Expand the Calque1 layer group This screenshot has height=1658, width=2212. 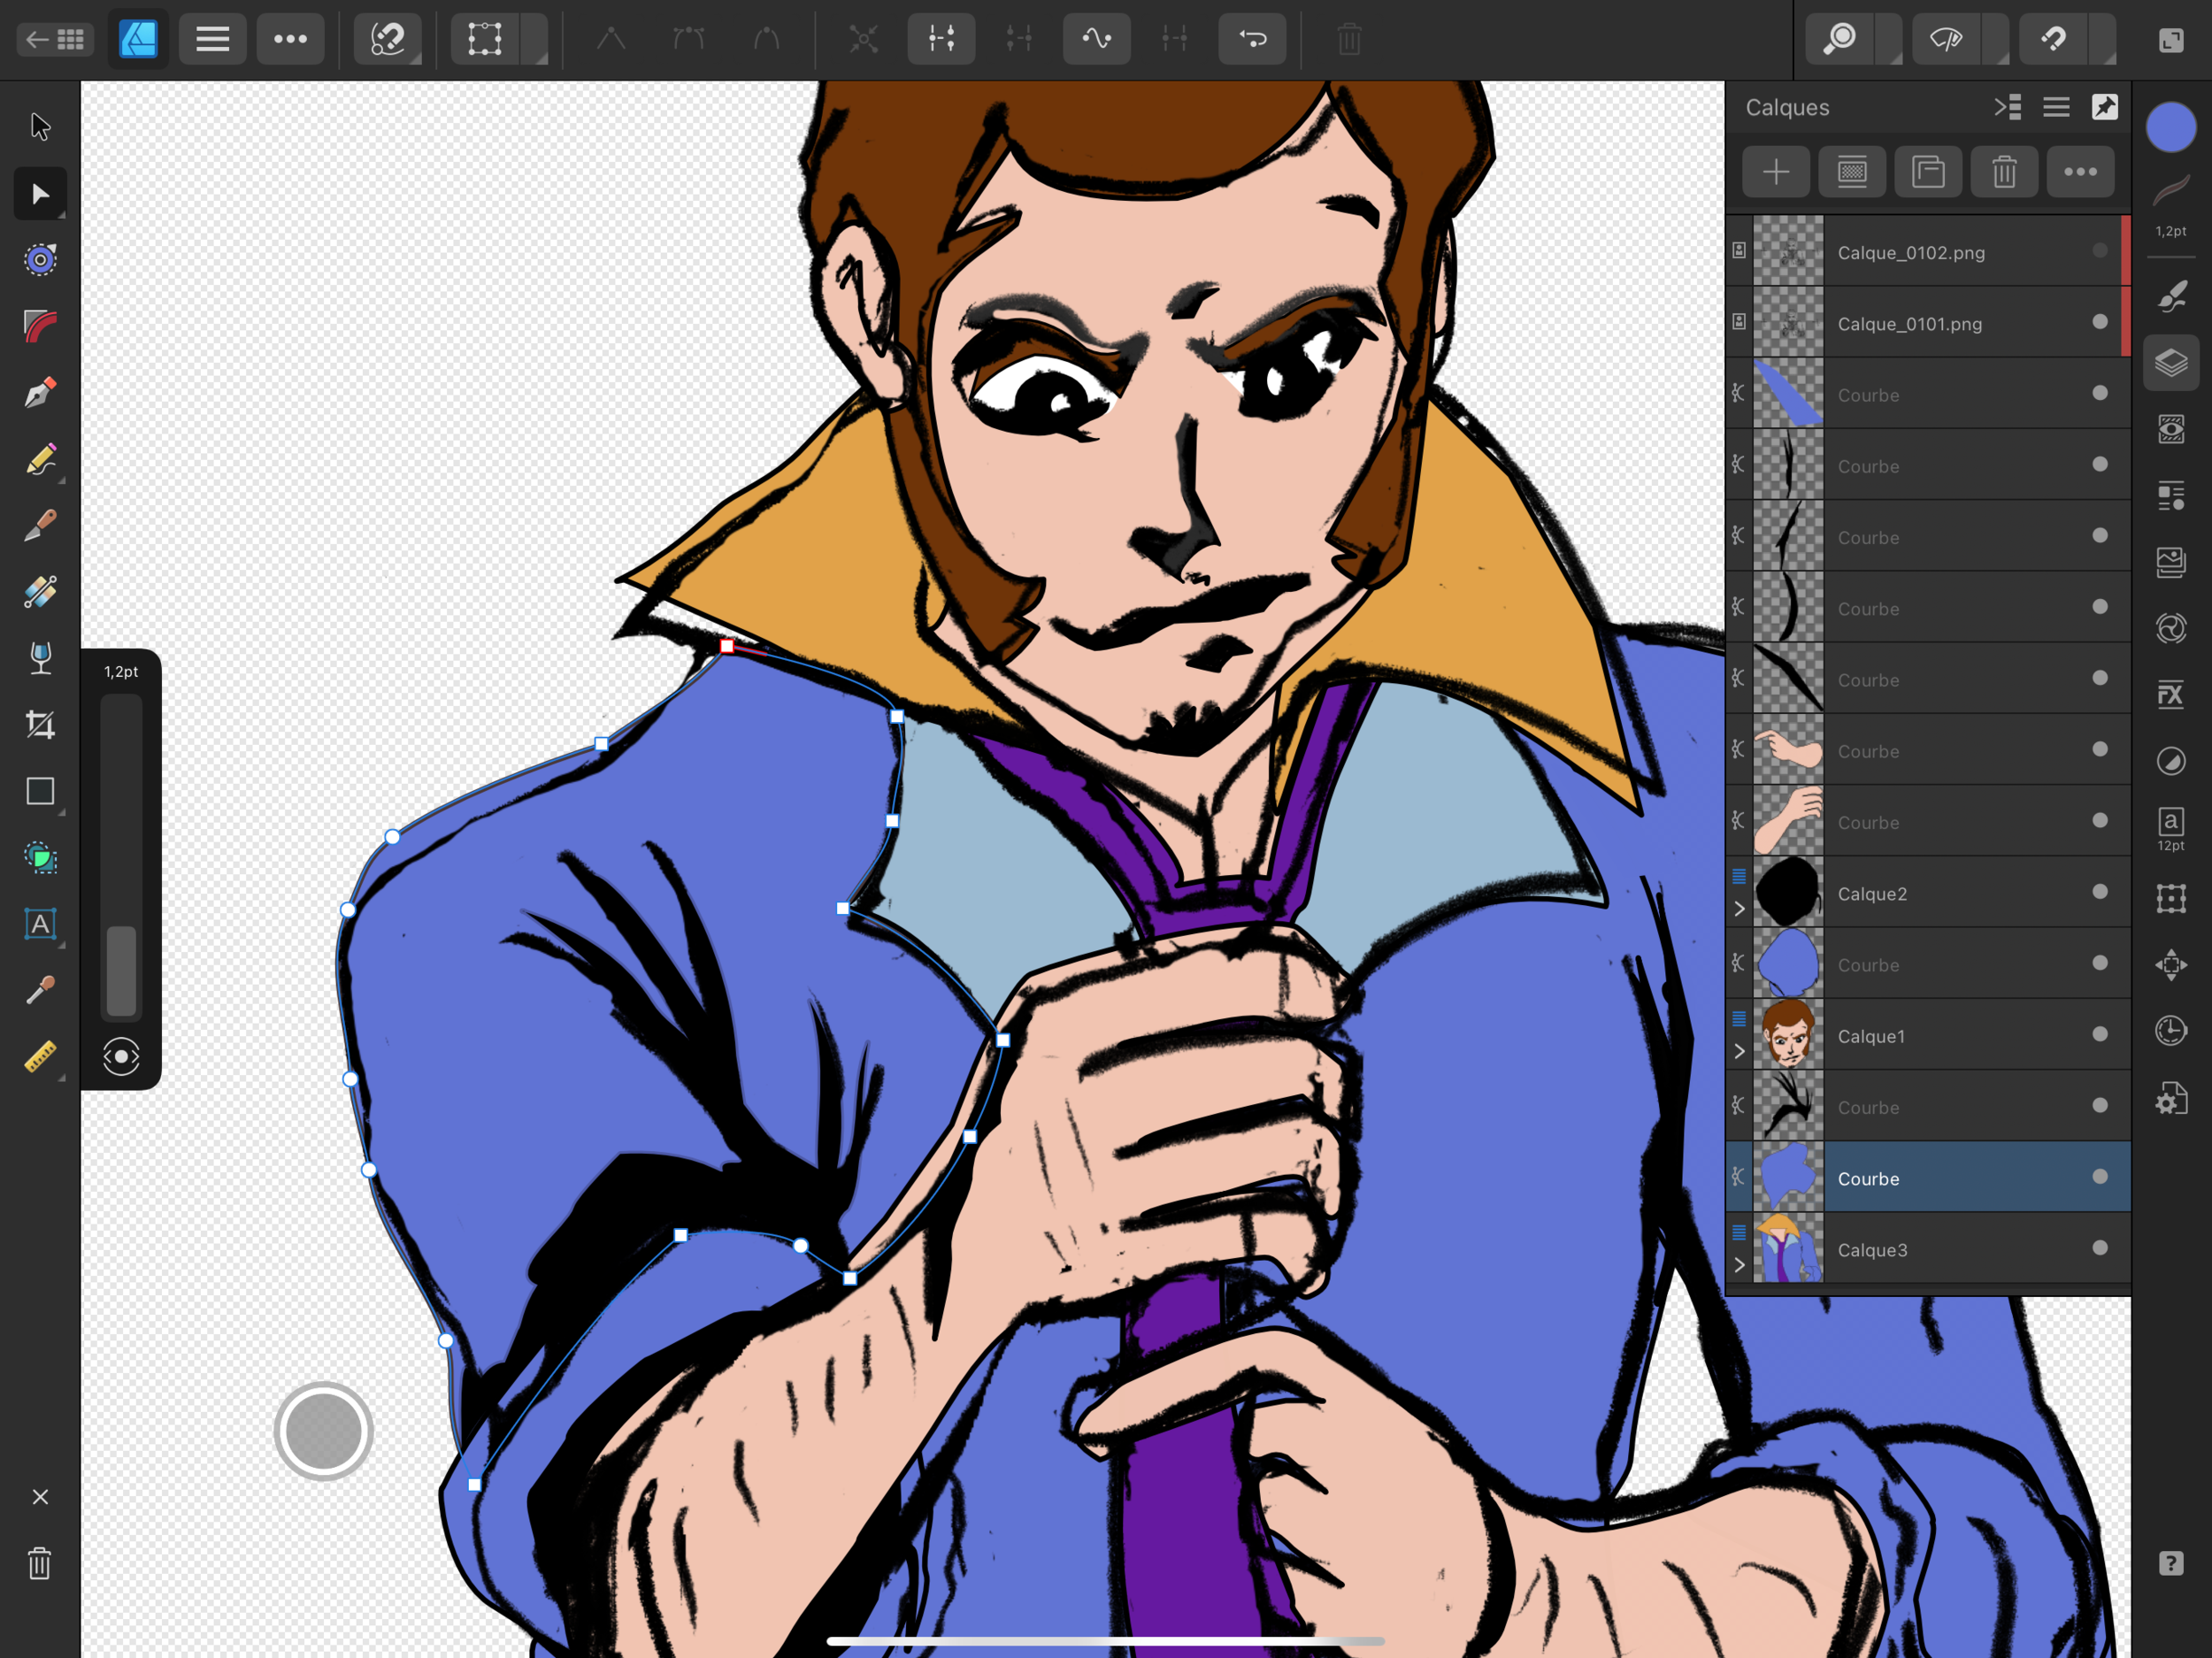(x=1739, y=1051)
